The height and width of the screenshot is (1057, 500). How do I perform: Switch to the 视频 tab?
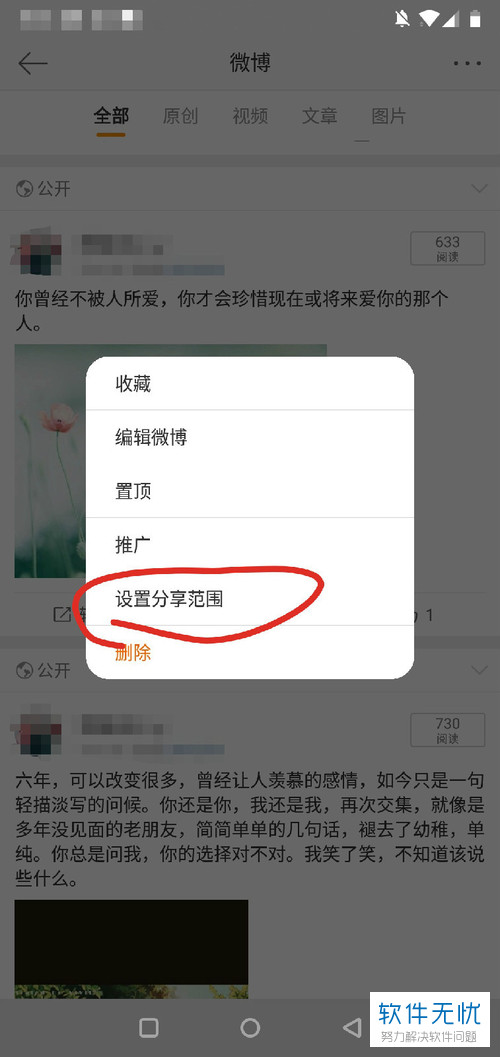(250, 116)
